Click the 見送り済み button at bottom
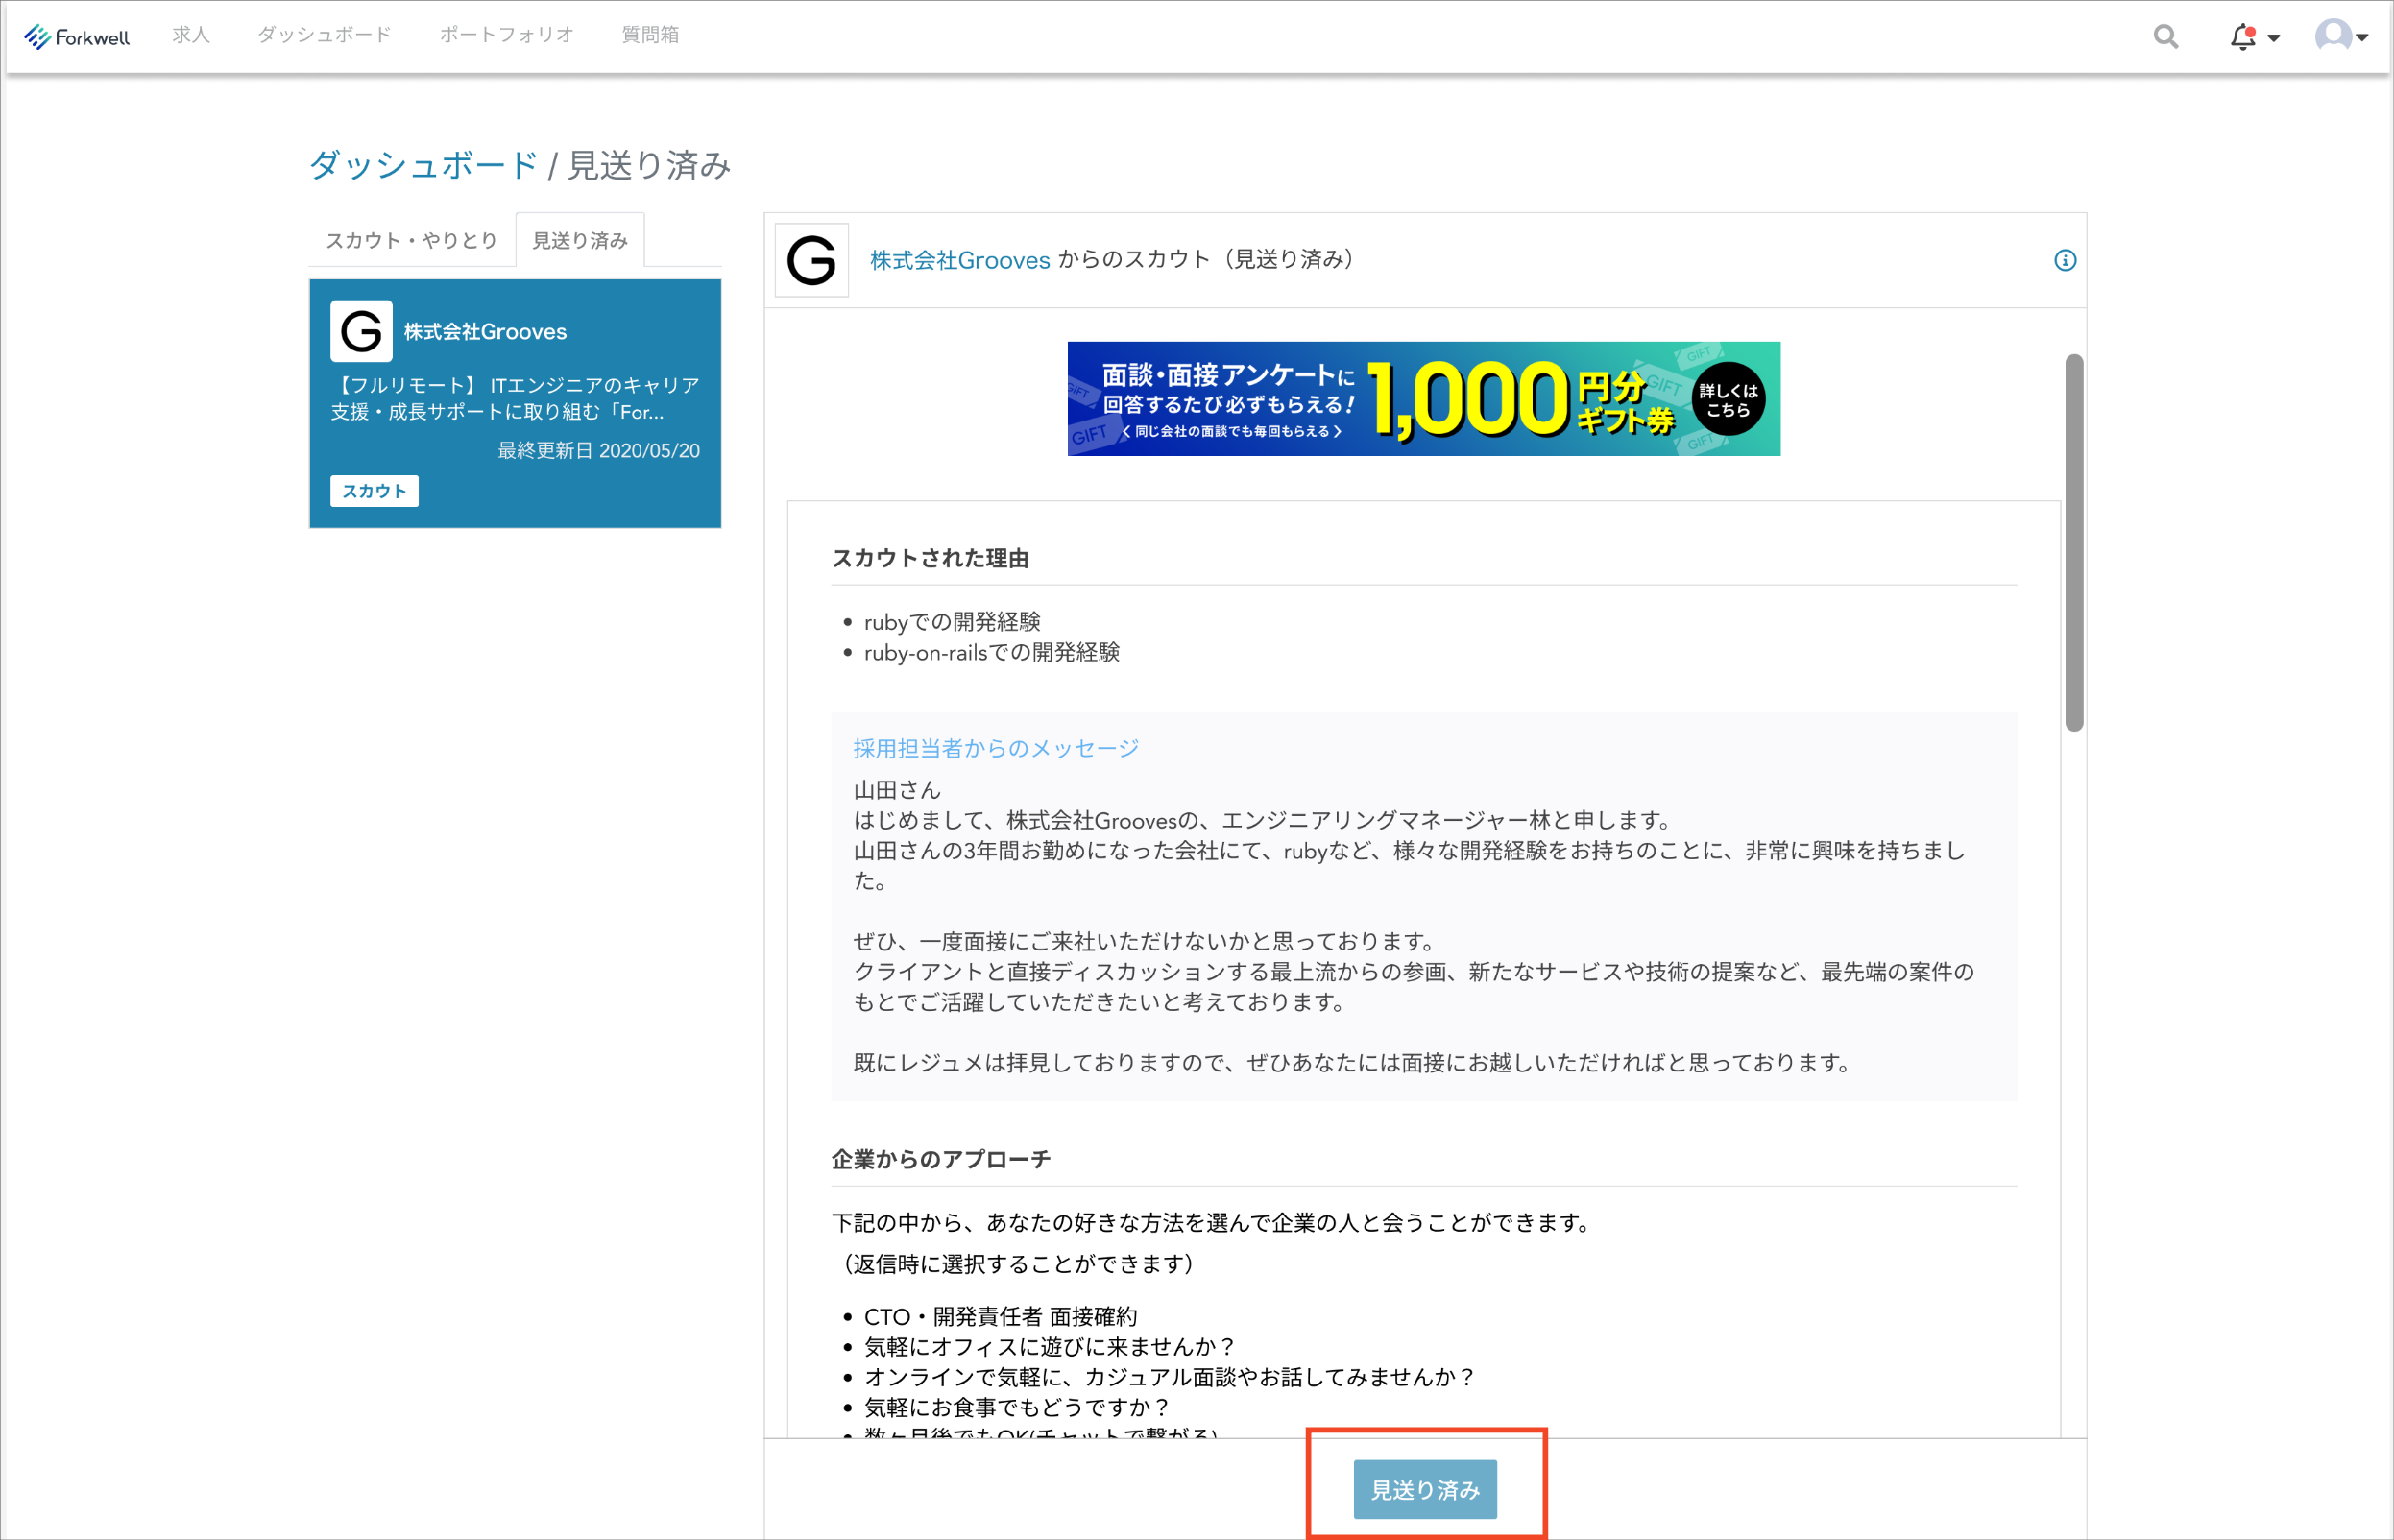 (1425, 1489)
